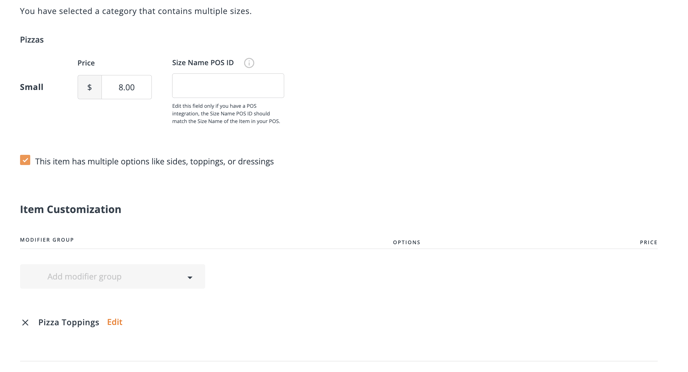Click into the Size Name POS ID field
The image size is (688, 372).
[x=228, y=86]
